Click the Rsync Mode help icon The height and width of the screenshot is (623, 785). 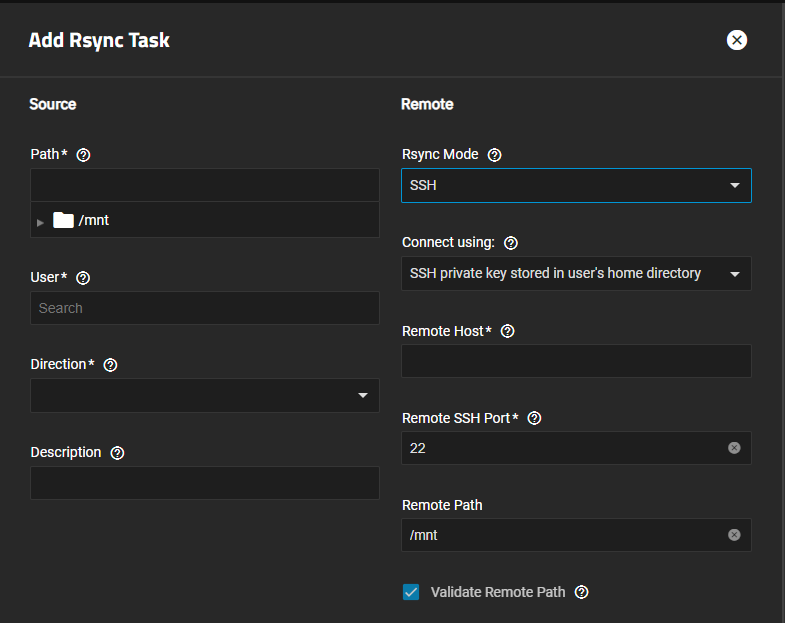(494, 156)
